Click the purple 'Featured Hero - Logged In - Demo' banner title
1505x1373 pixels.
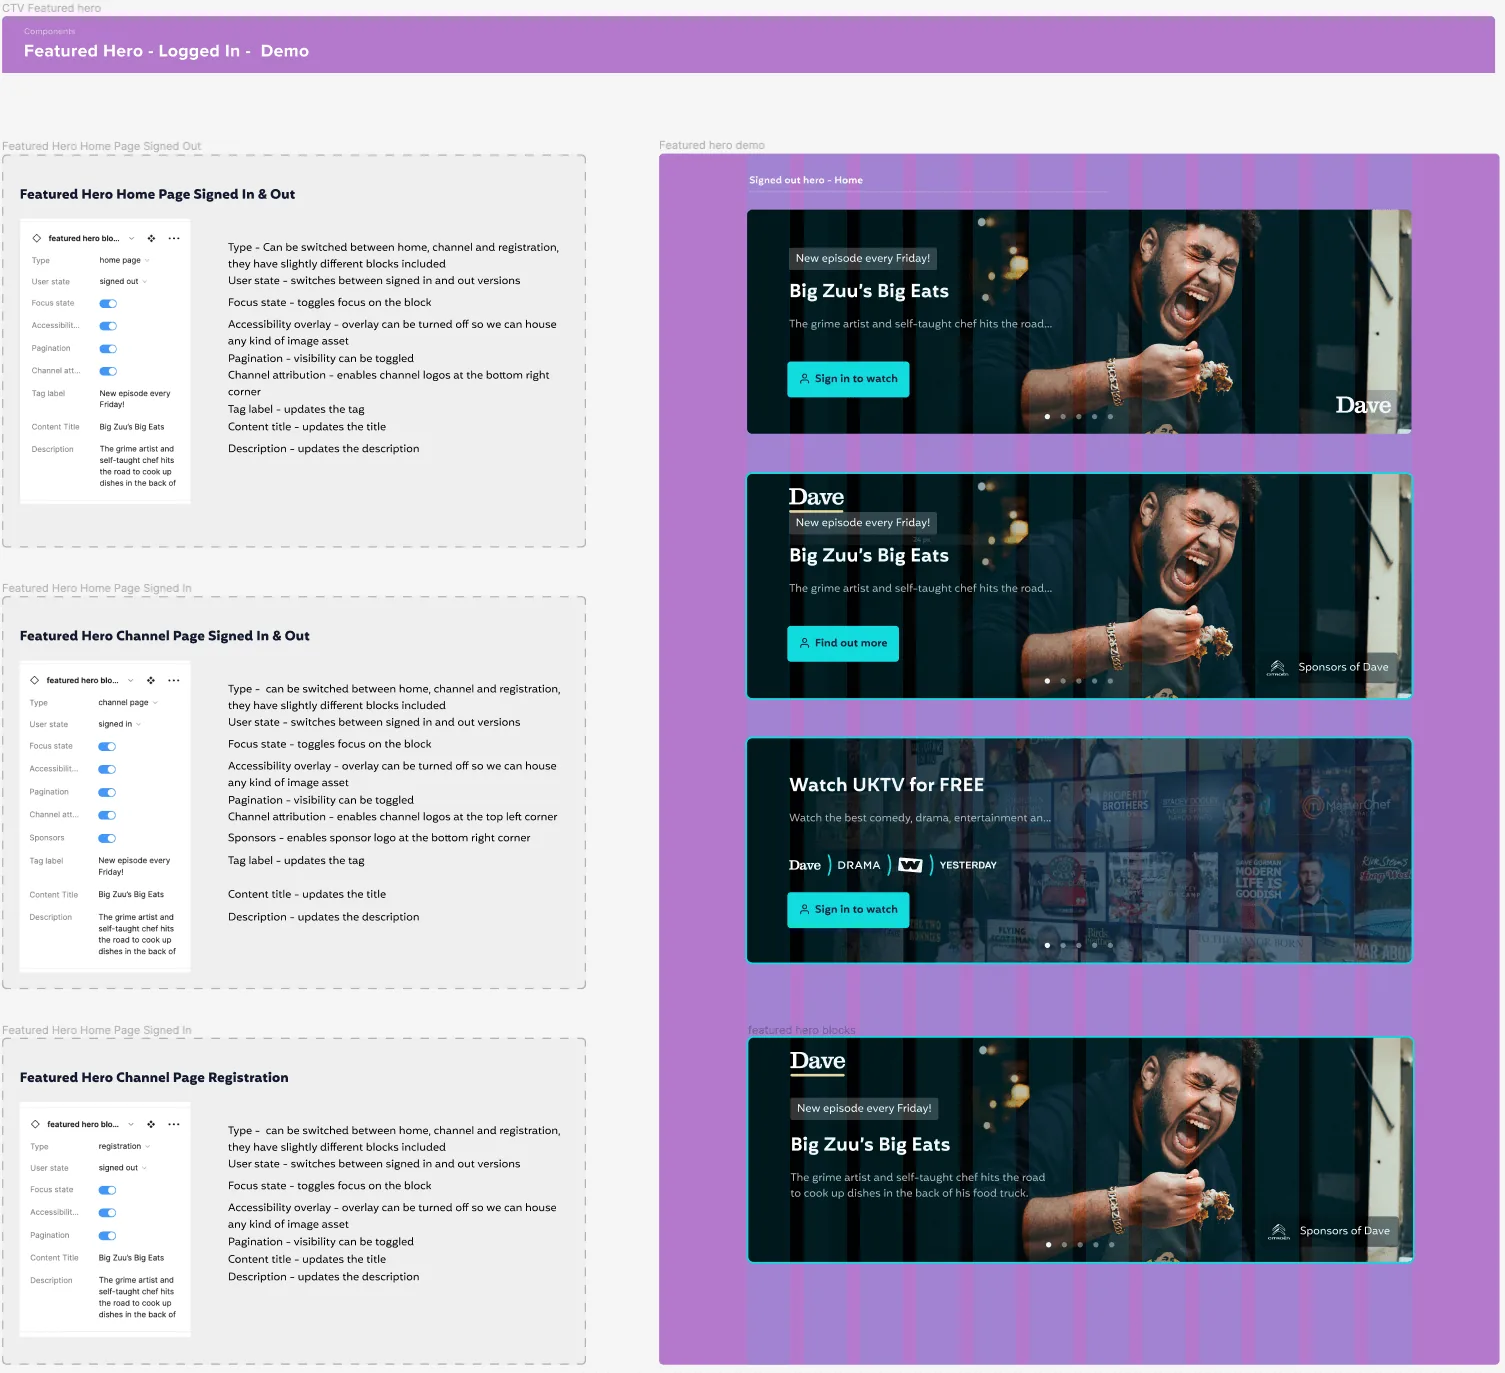pos(166,51)
